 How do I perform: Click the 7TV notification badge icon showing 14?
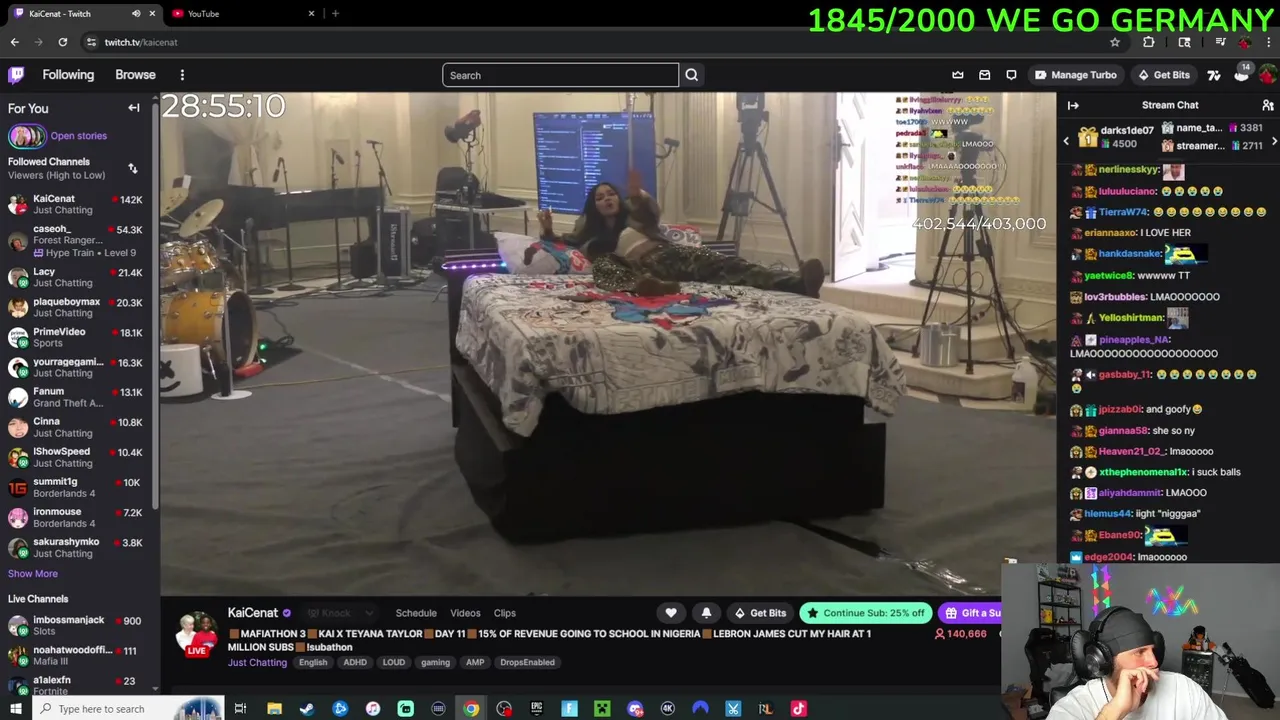[x=1241, y=74]
